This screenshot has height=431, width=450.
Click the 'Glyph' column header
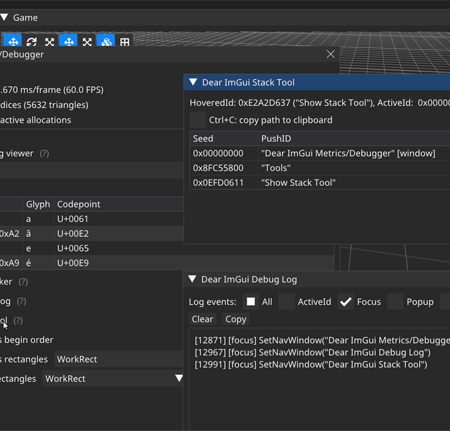[x=38, y=204]
